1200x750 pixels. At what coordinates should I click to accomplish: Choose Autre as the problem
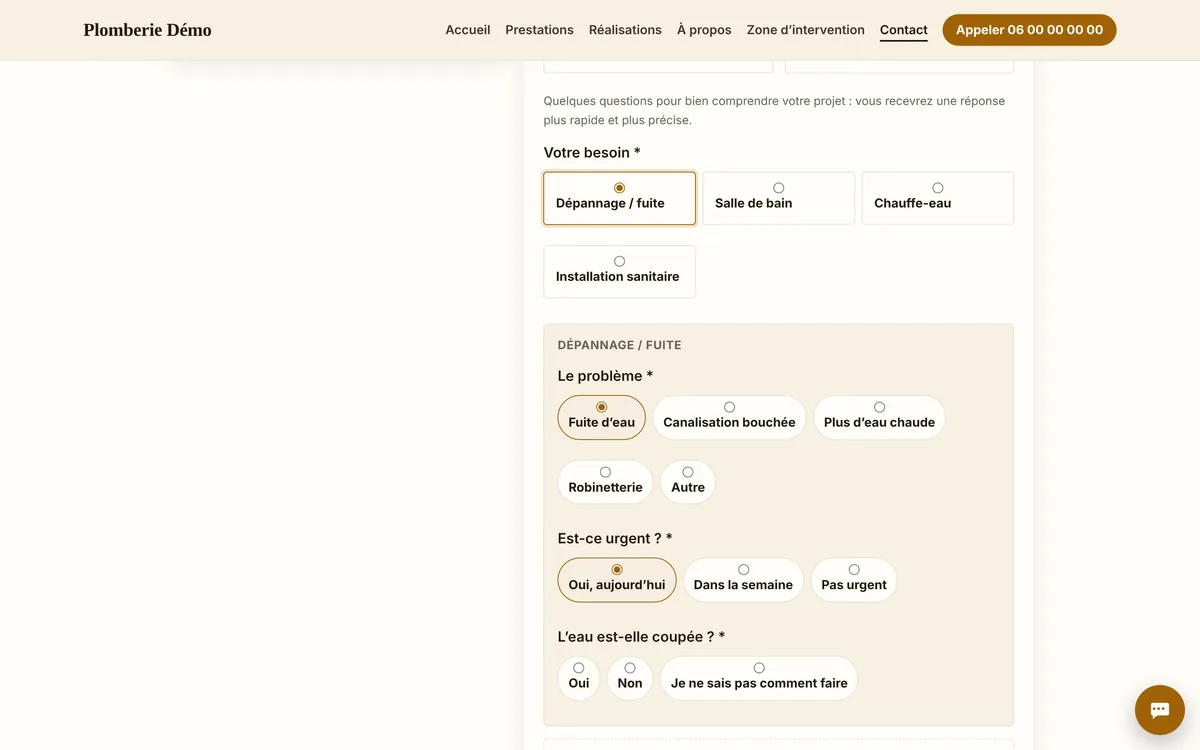click(688, 482)
